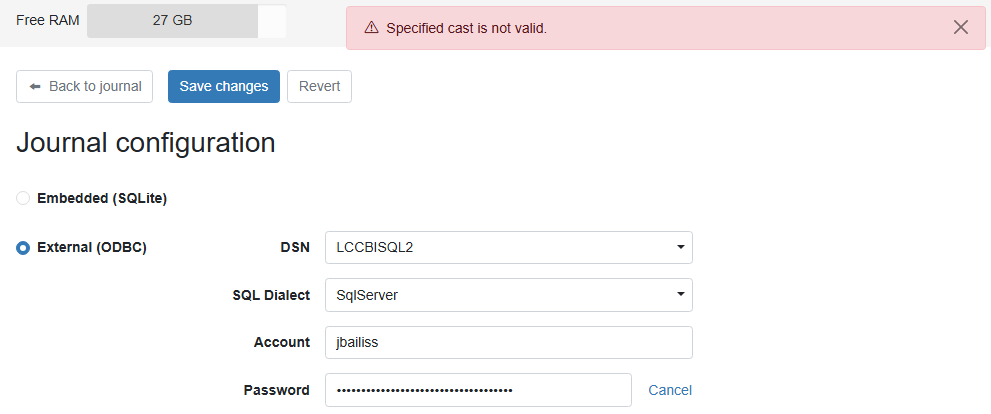Screen dimensions: 991x414
Task: Save changes to journal configuration
Action: tap(224, 87)
